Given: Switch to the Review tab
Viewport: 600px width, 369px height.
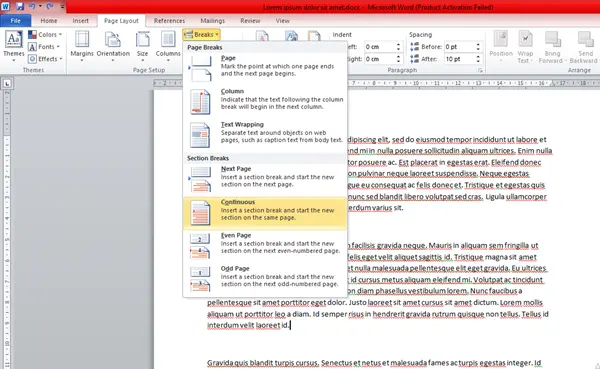Looking at the screenshot, I should click(x=250, y=21).
